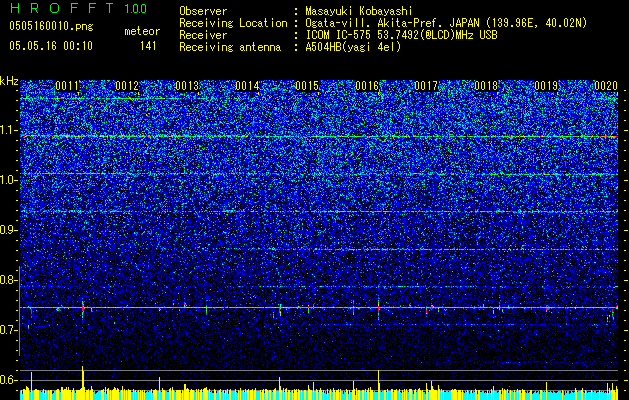This screenshot has height=400, width=629.
Task: Click the 'meteor' label
Action: tap(142, 31)
